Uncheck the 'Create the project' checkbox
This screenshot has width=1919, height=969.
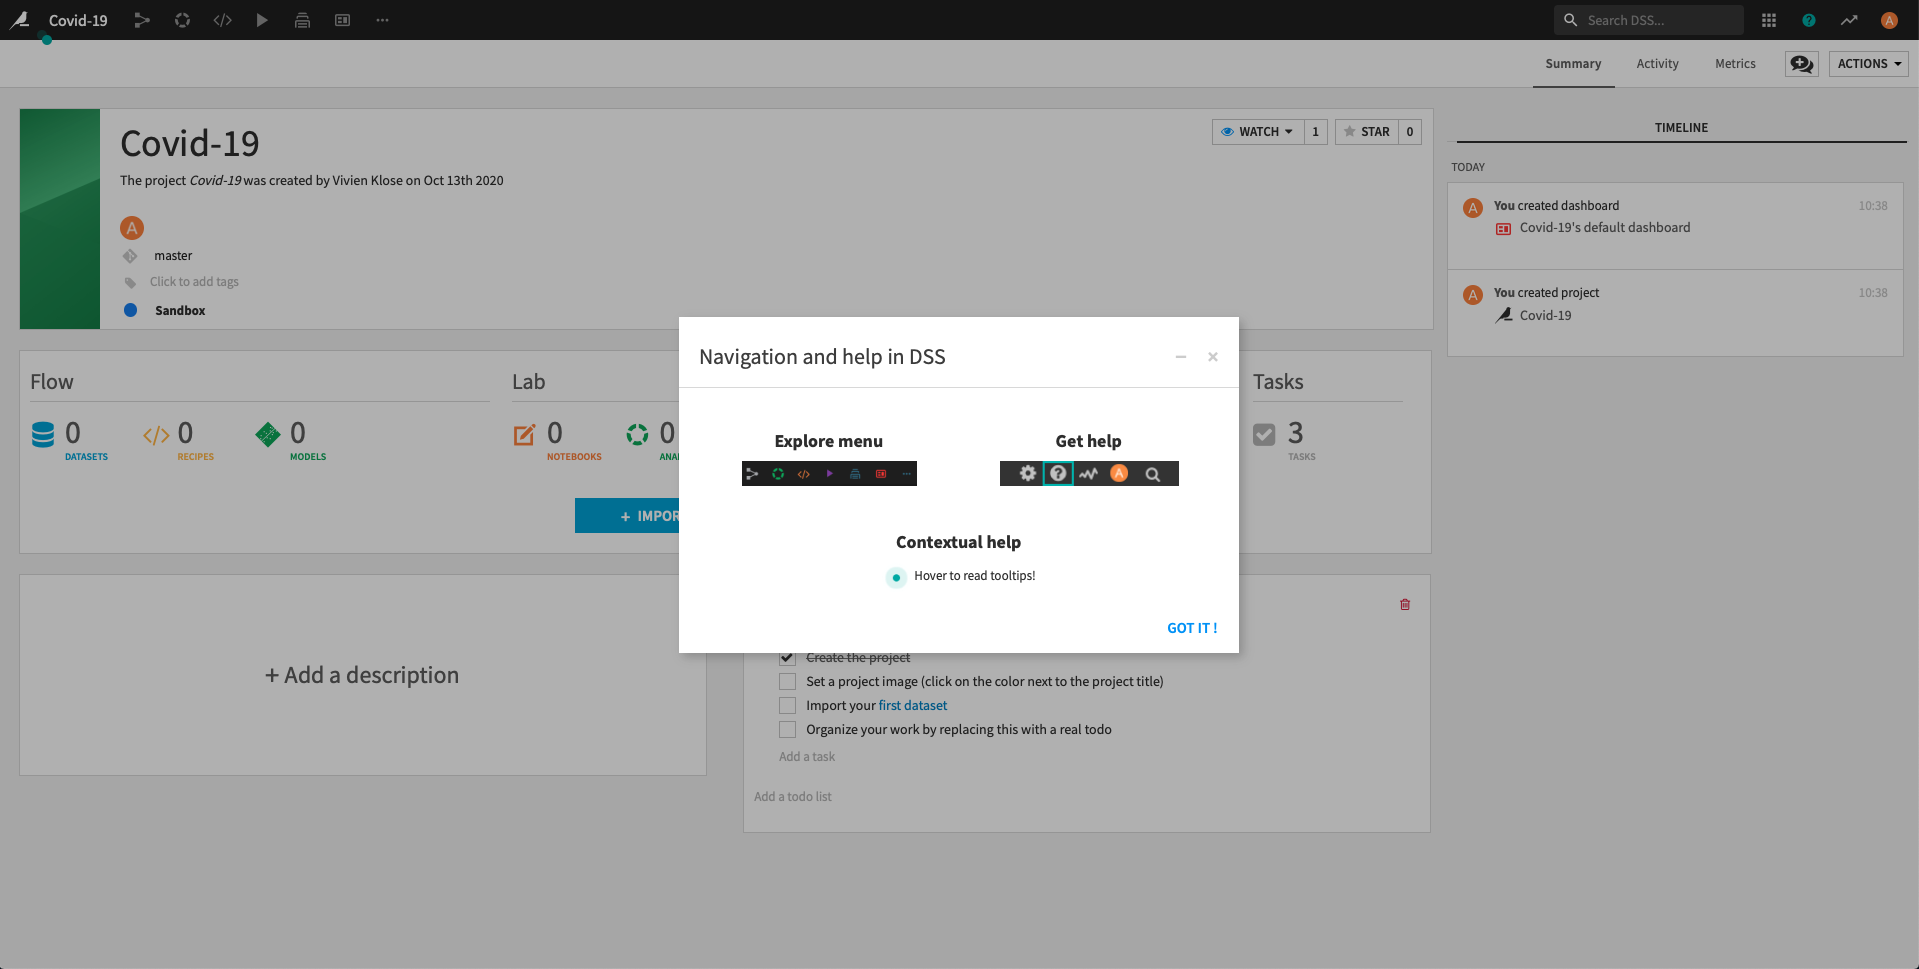click(x=788, y=658)
